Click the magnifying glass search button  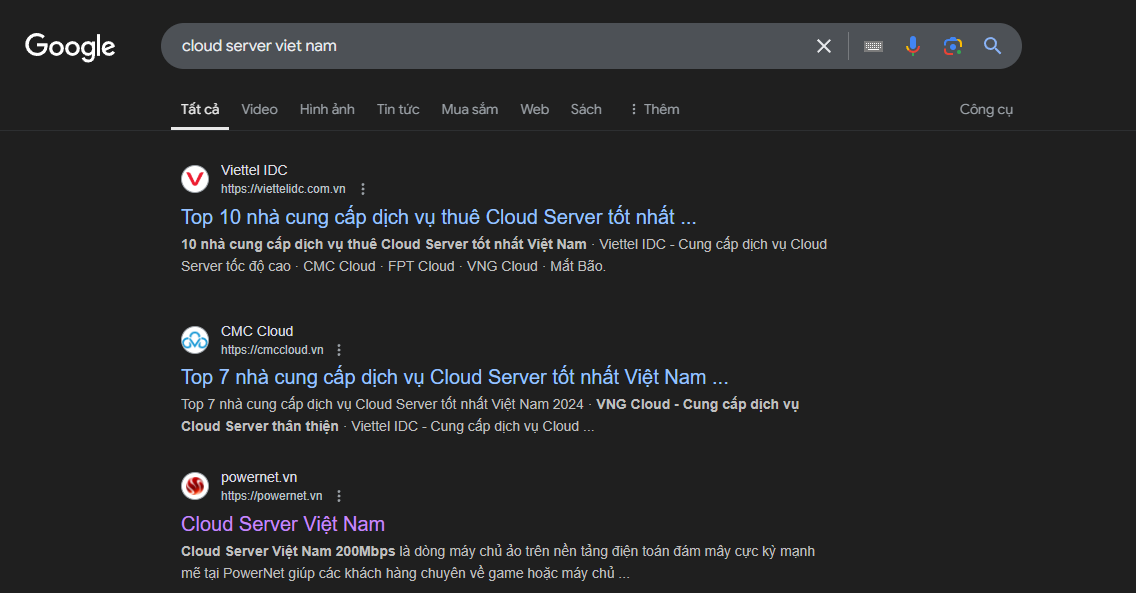(992, 46)
